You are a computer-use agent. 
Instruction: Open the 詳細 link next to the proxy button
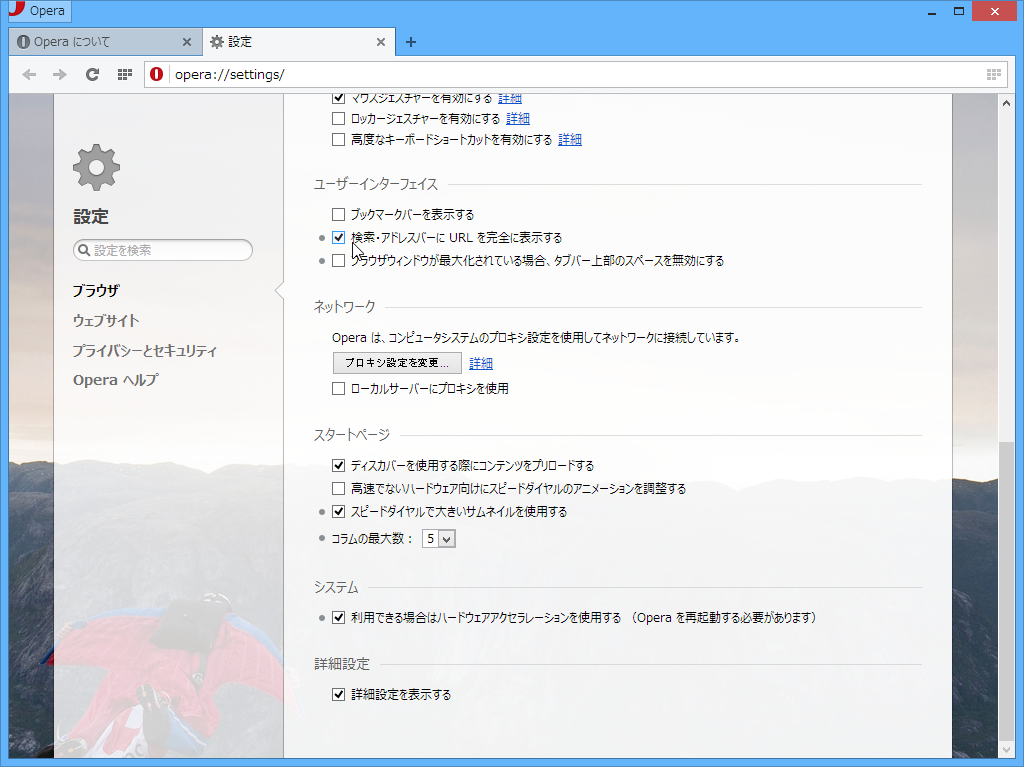(480, 363)
